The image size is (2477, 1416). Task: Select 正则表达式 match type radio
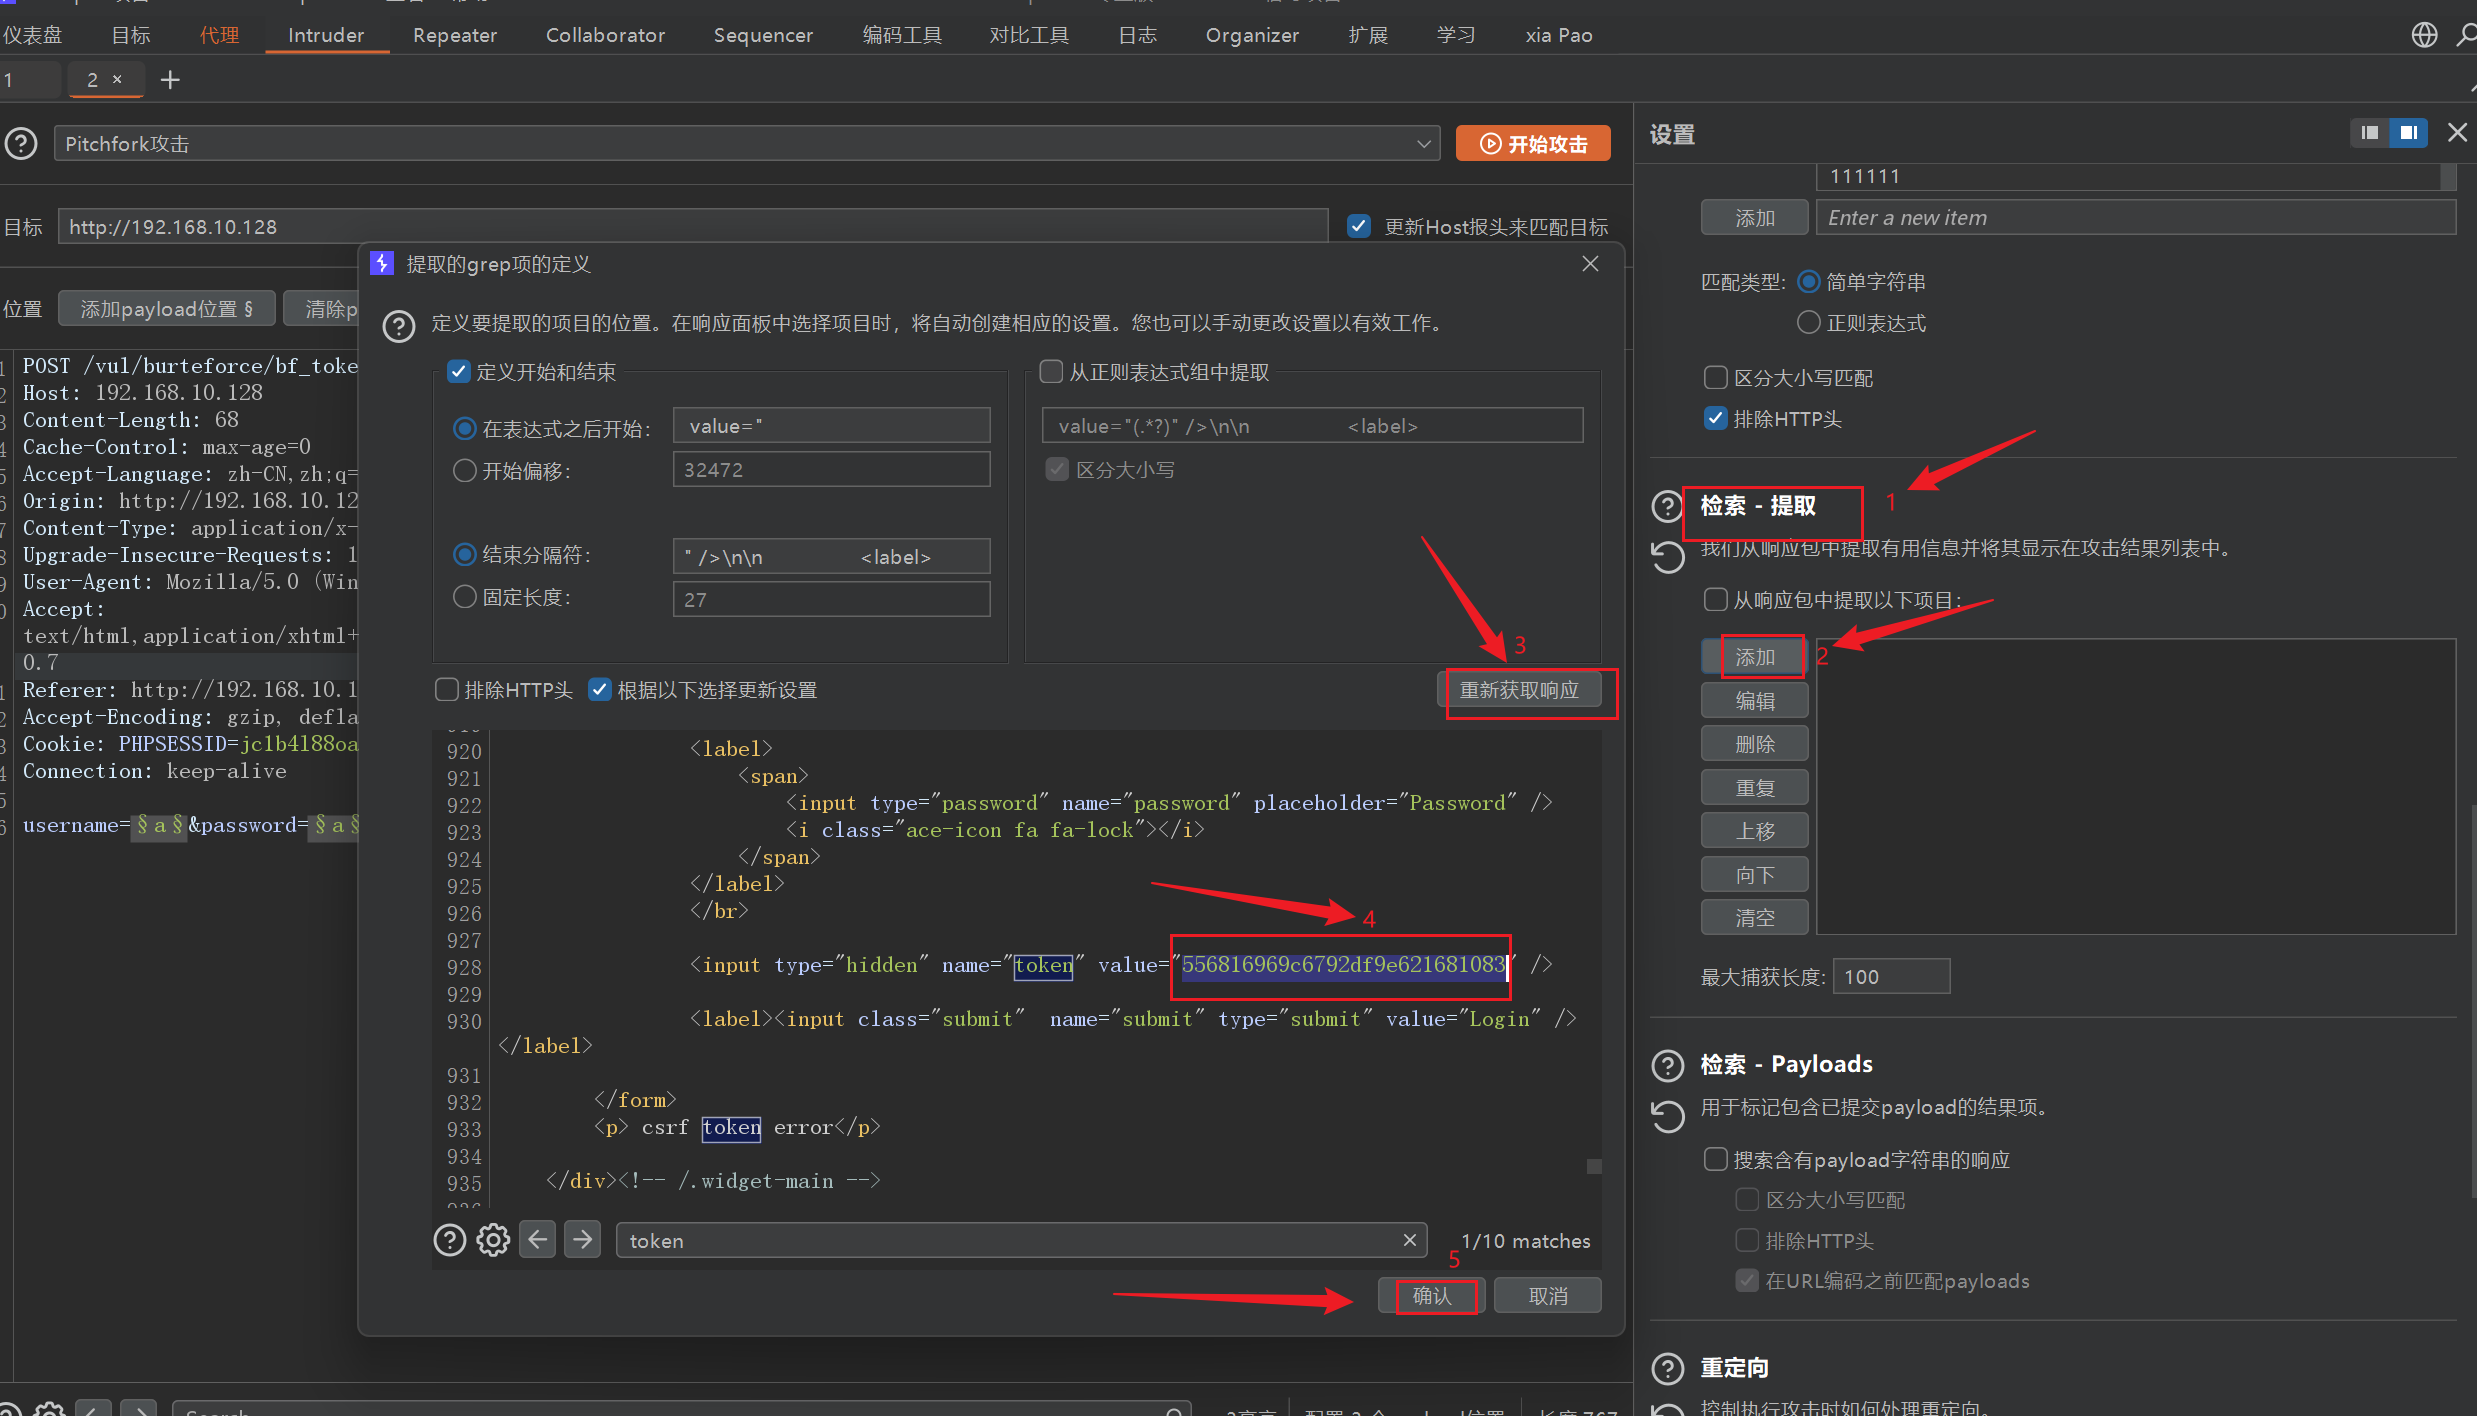click(1808, 323)
